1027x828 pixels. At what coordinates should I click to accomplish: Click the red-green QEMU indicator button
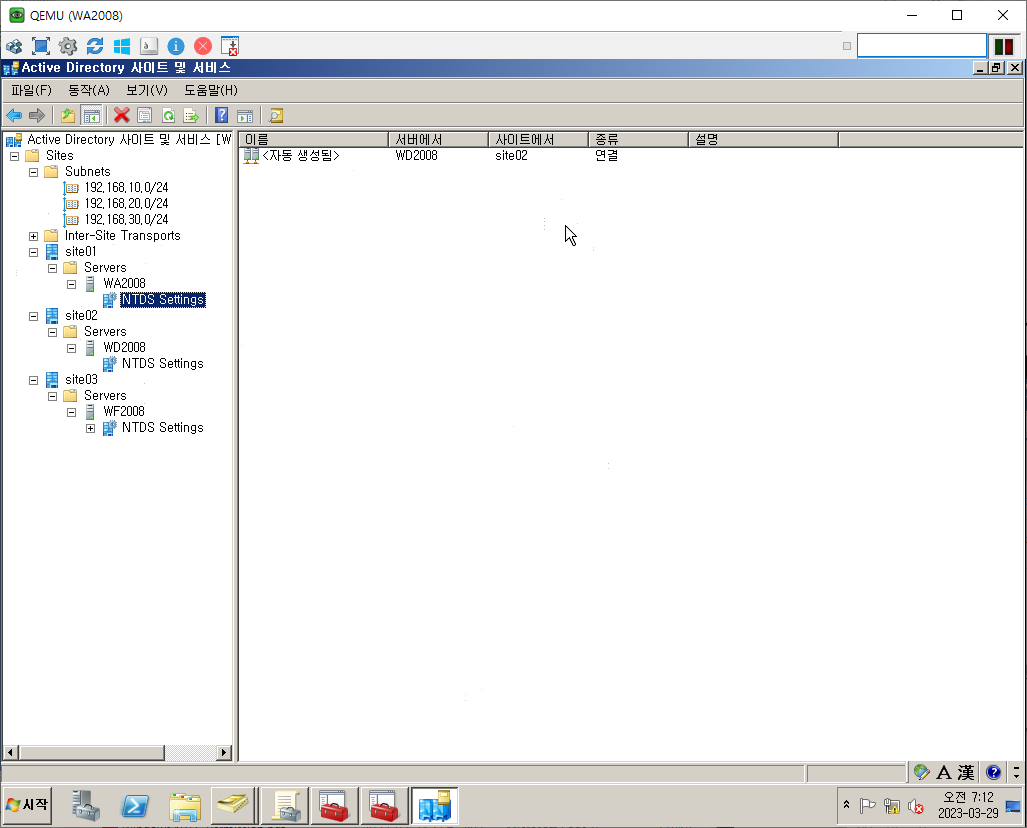(x=1004, y=46)
